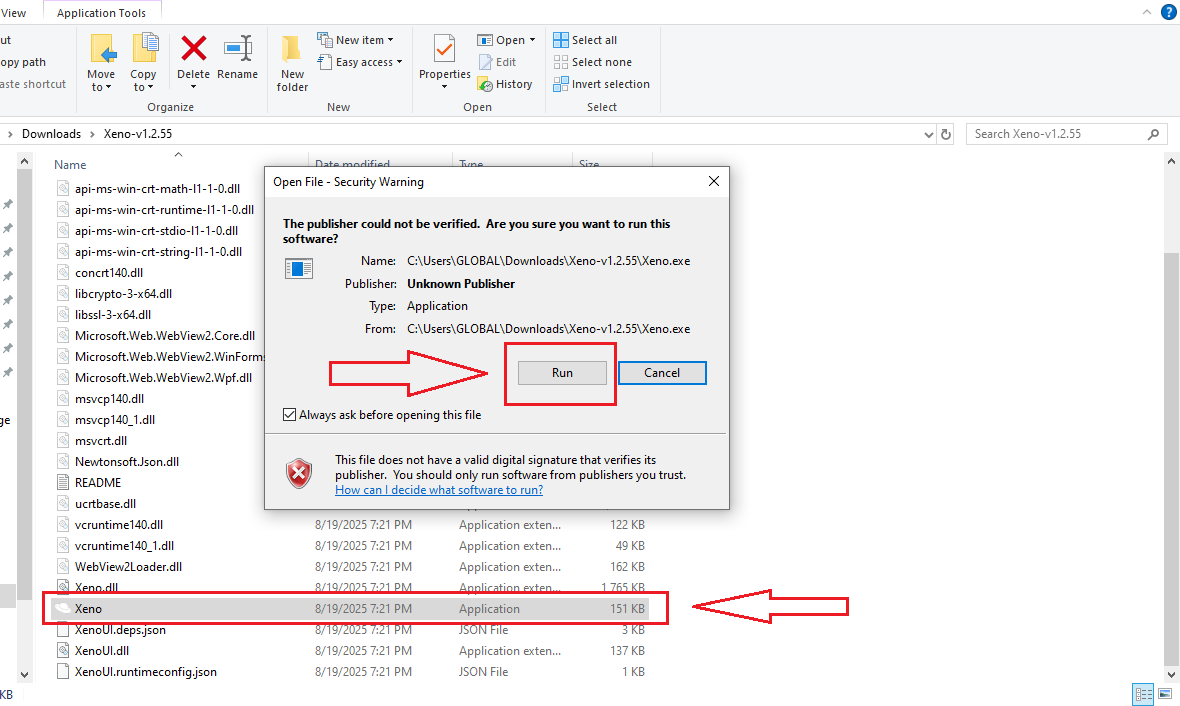Click the red Delete X icon
This screenshot has height=706, width=1180.
coord(193,49)
